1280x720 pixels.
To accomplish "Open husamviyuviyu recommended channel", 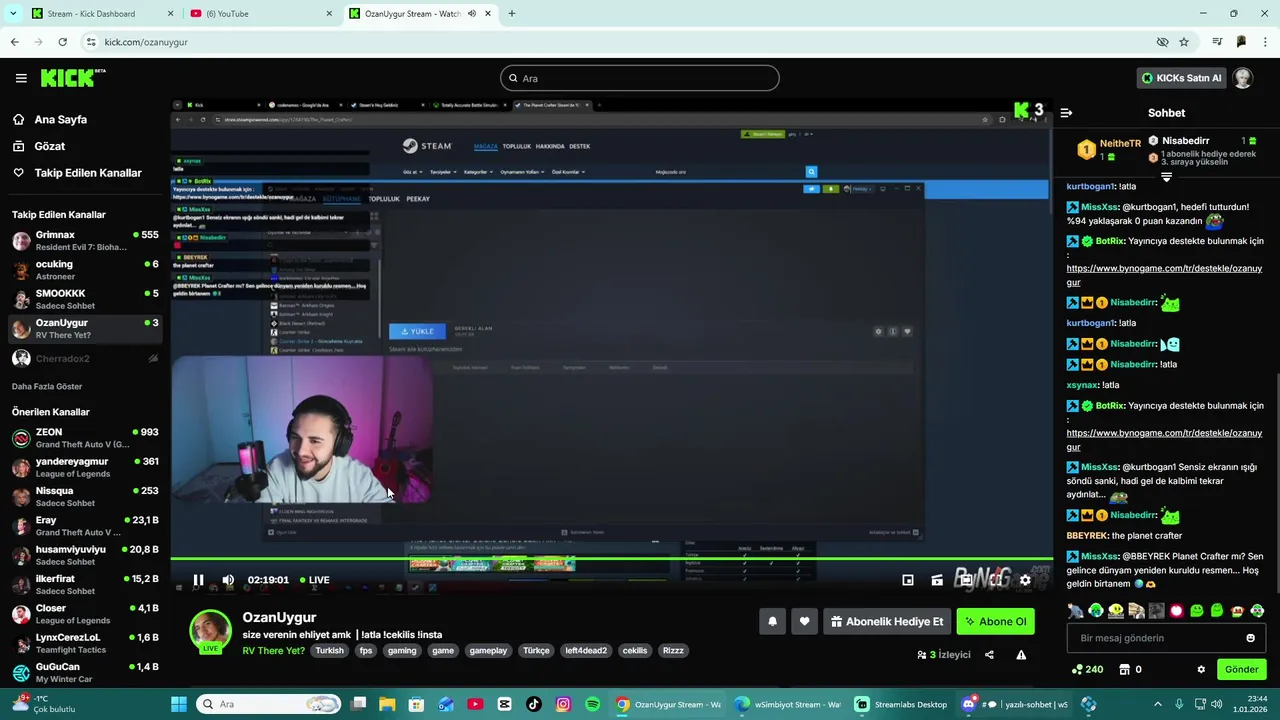I will click(85, 555).
